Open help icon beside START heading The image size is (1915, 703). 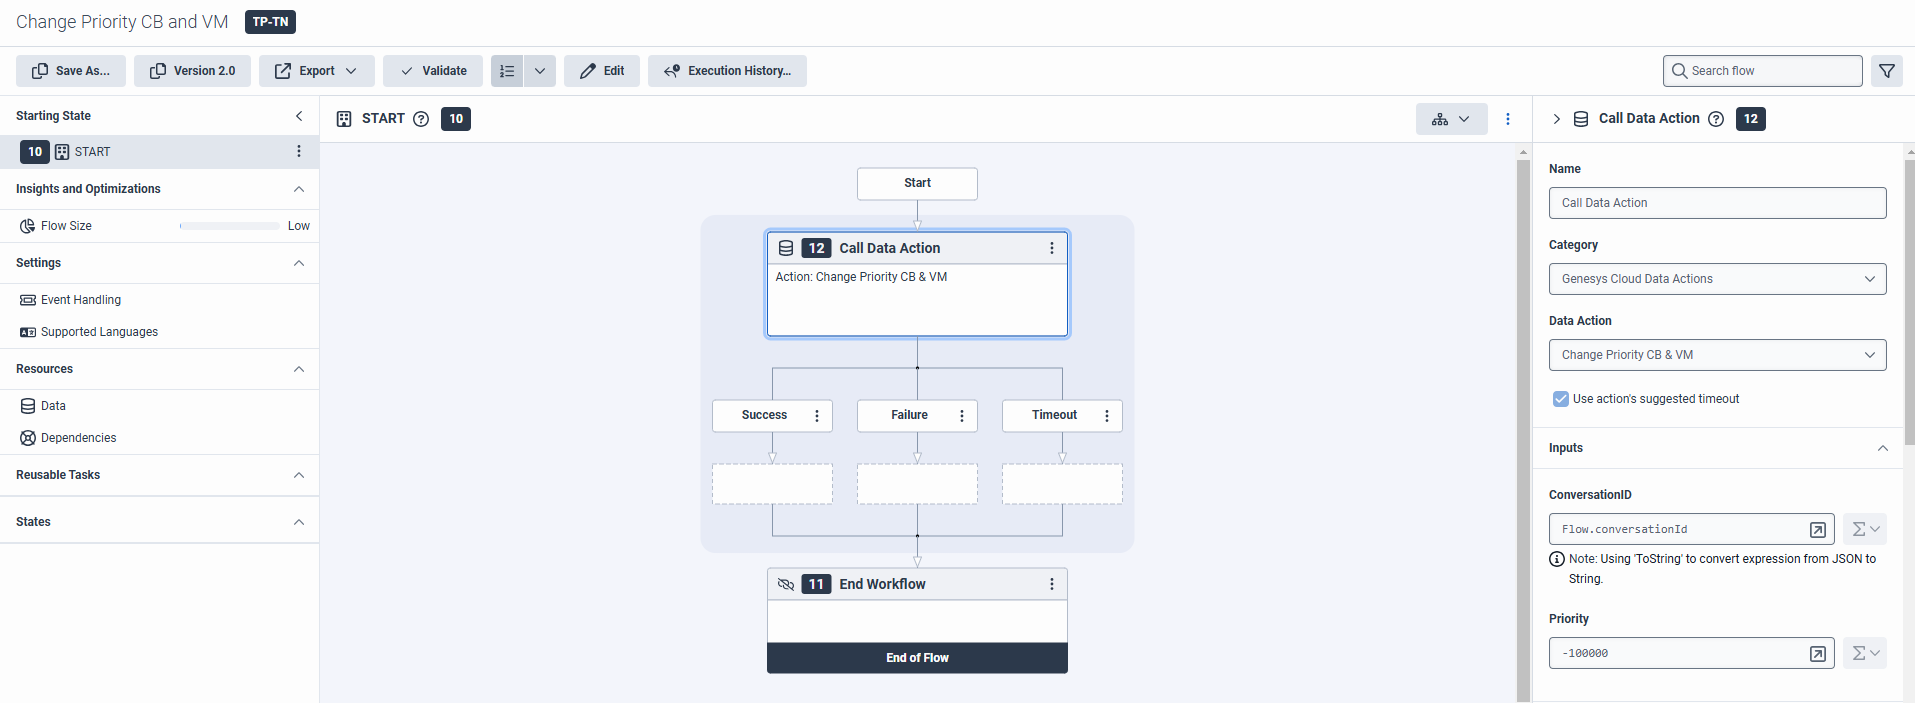point(421,119)
